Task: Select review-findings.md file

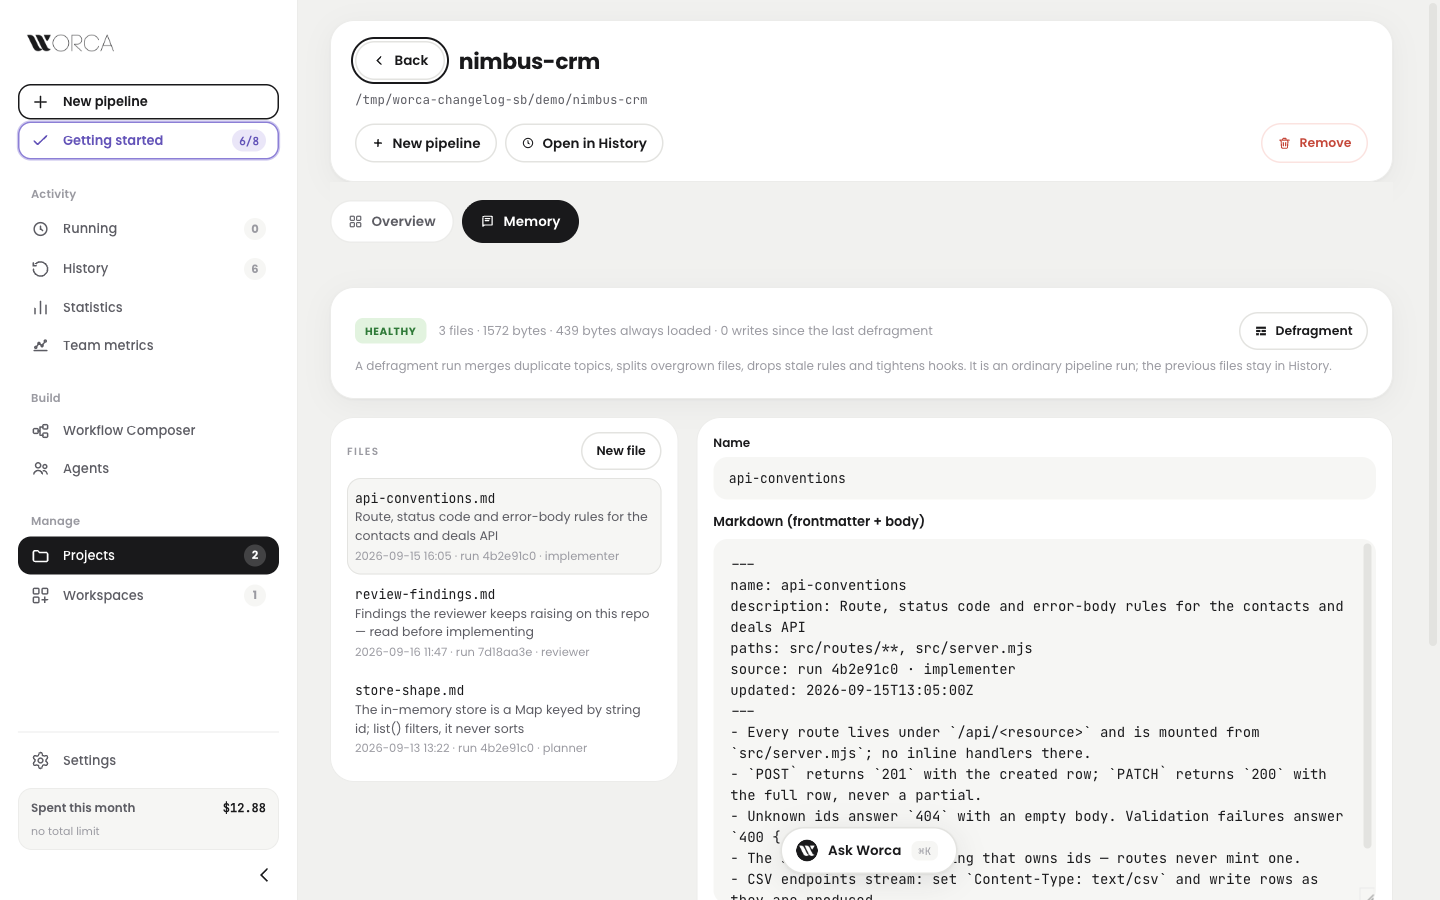Action: pos(504,623)
